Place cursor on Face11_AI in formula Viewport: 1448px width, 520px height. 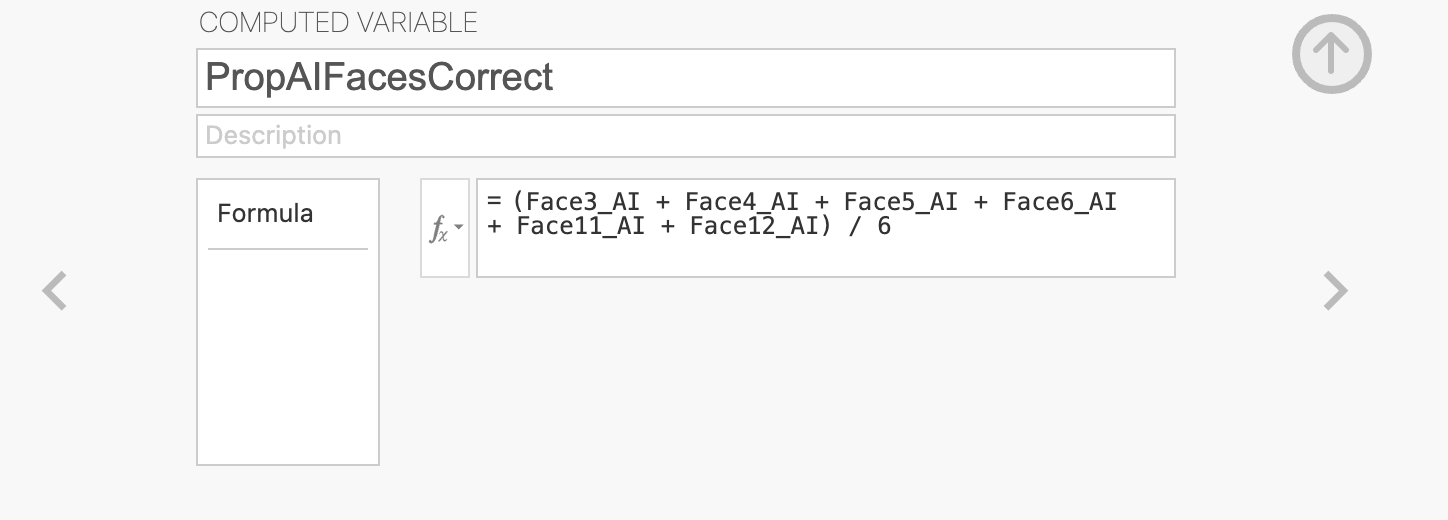tap(581, 226)
